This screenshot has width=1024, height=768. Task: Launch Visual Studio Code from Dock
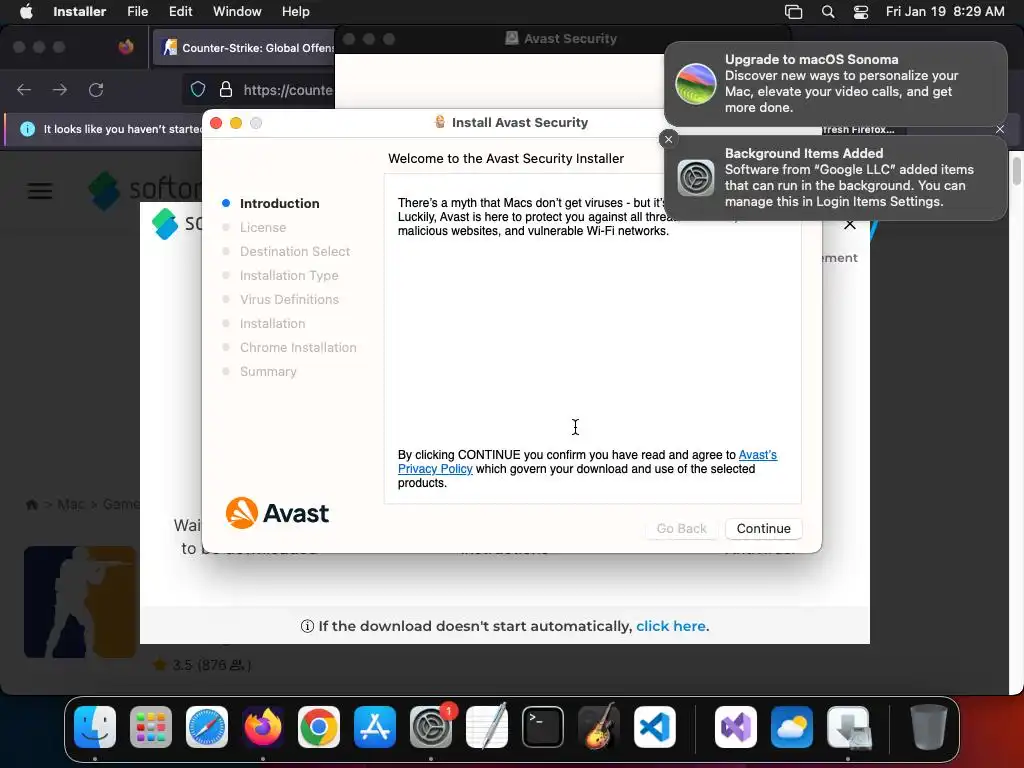tap(655, 727)
